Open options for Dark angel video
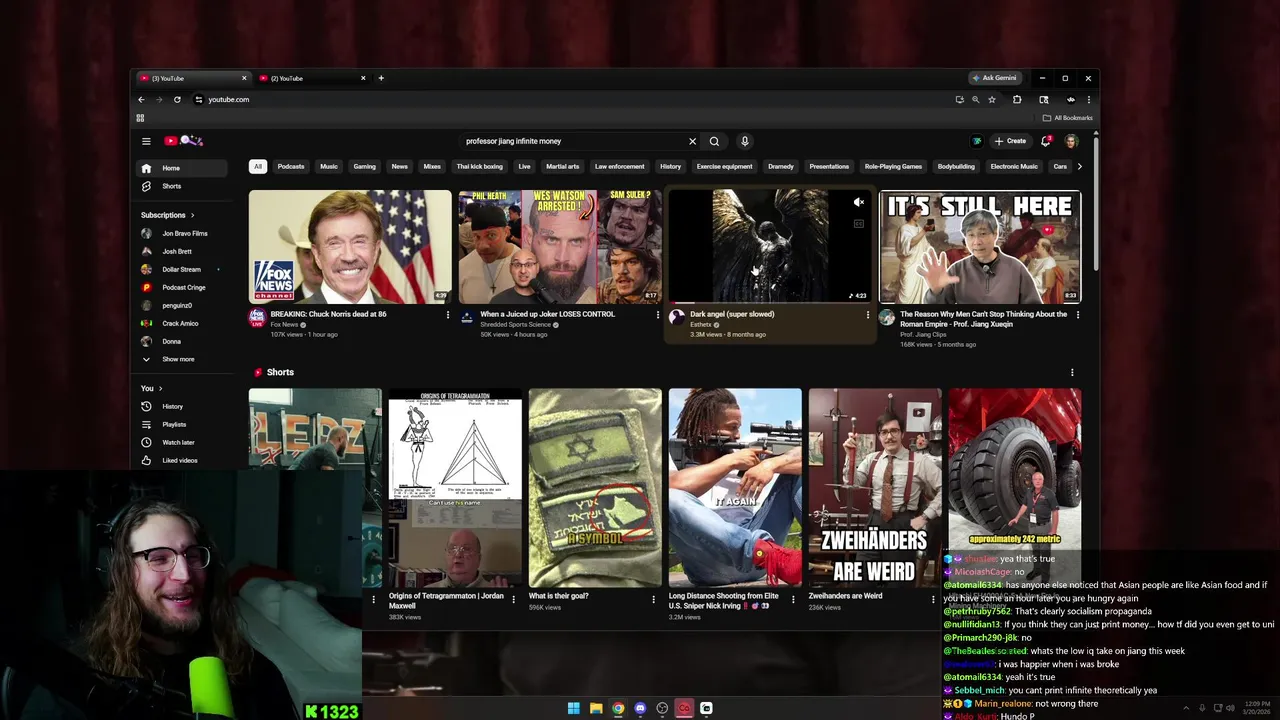Viewport: 1280px width, 720px height. (x=868, y=315)
